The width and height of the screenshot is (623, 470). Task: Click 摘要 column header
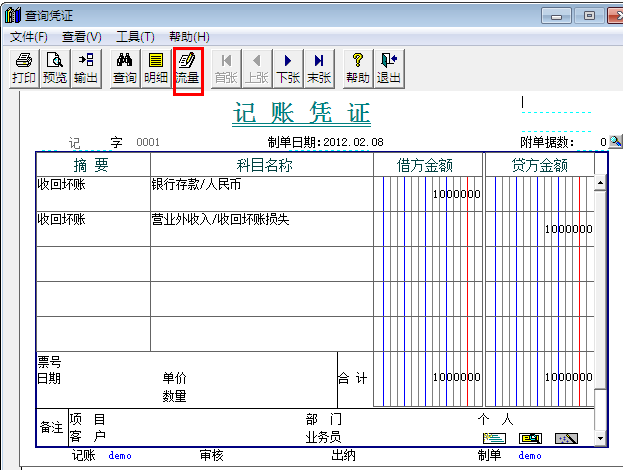coord(91,165)
